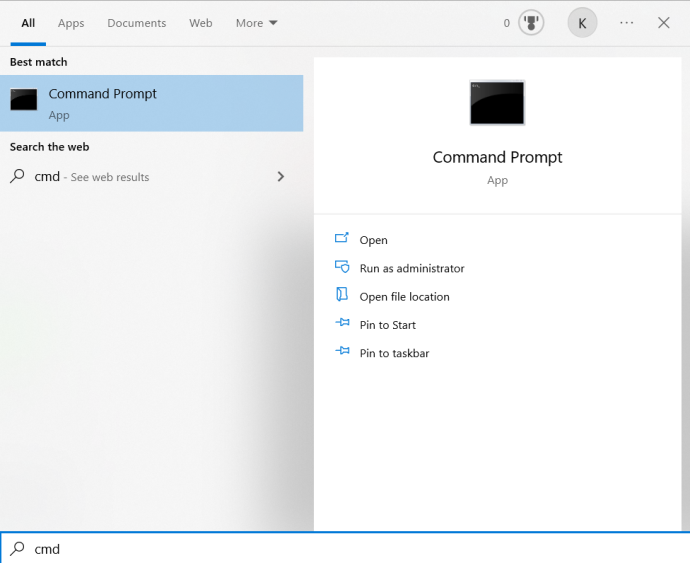Switch to the Web tab
Screen dimensions: 690x563
[x=201, y=23]
